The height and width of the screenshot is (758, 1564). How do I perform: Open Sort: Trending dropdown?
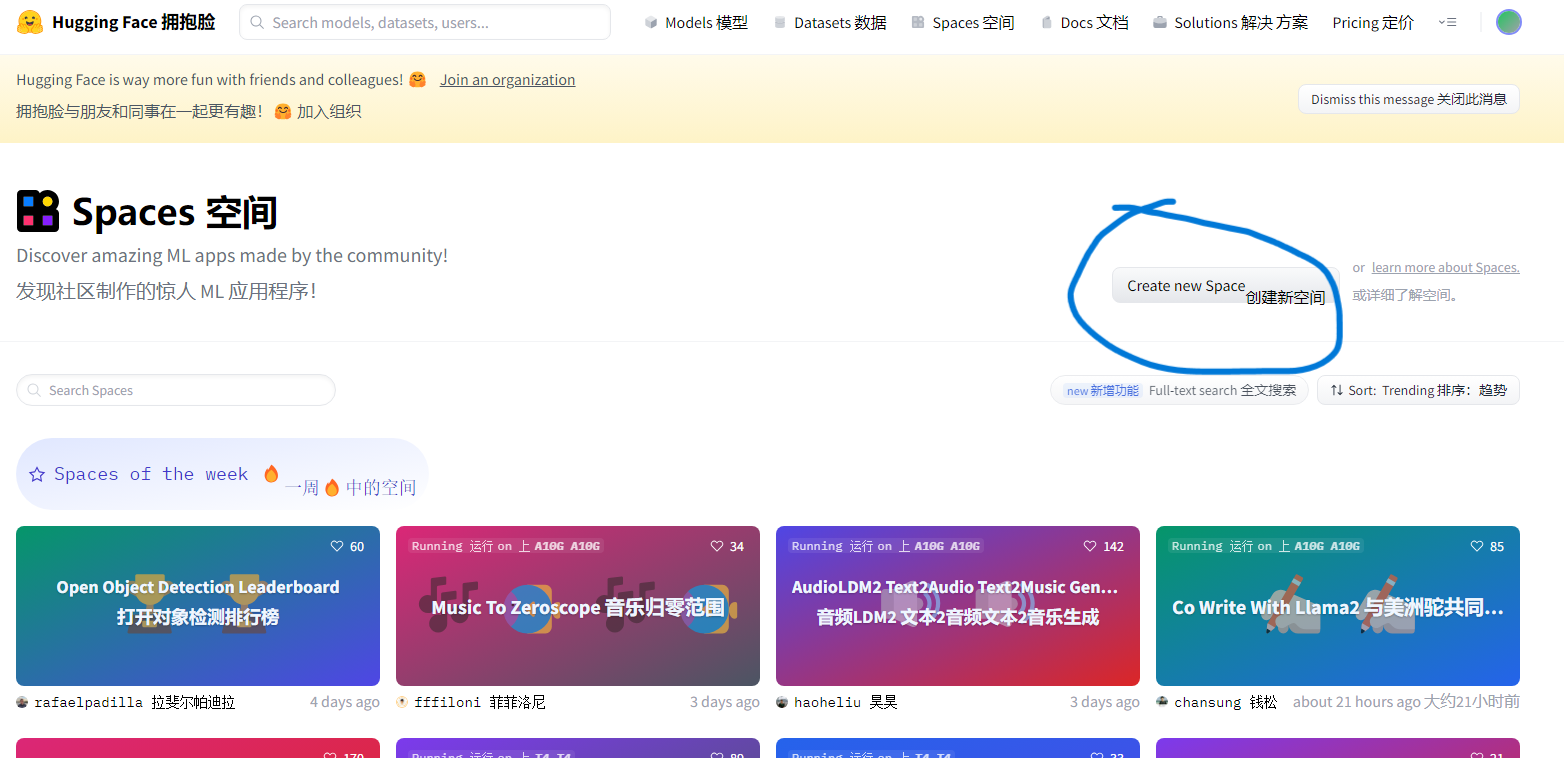(x=1418, y=390)
